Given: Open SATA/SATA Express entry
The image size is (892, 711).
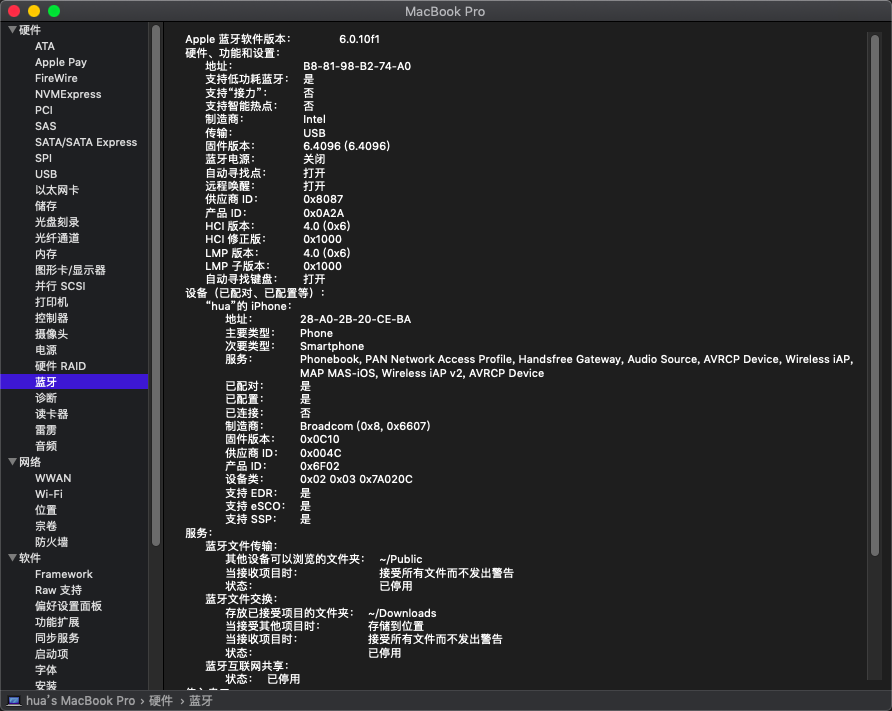Looking at the screenshot, I should (x=86, y=142).
